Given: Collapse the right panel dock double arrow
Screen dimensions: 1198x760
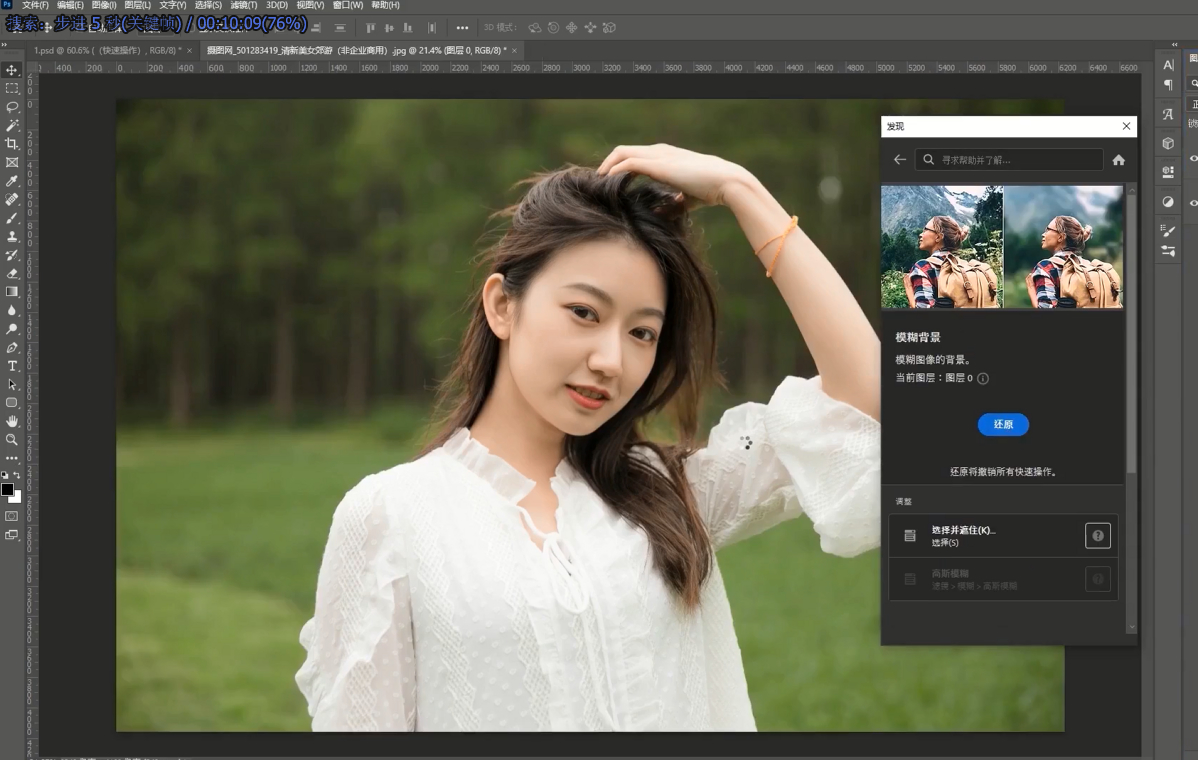Looking at the screenshot, I should tap(1175, 45).
